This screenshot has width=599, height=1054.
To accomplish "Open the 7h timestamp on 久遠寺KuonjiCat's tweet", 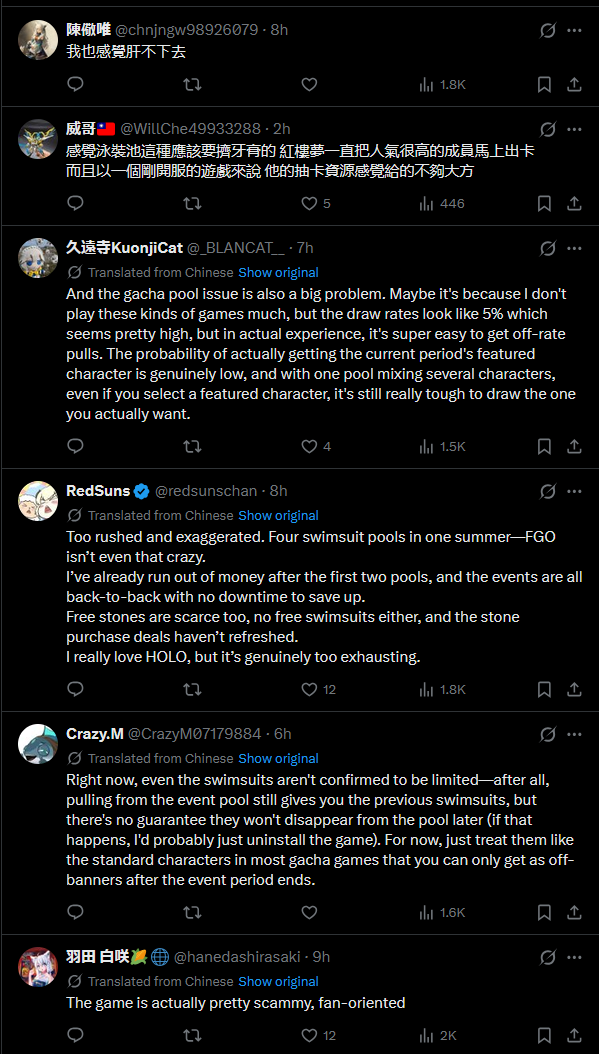I will click(x=305, y=248).
